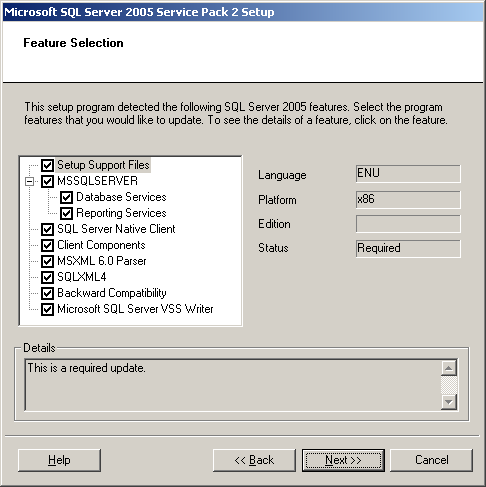Click the Platform label

[277, 200]
